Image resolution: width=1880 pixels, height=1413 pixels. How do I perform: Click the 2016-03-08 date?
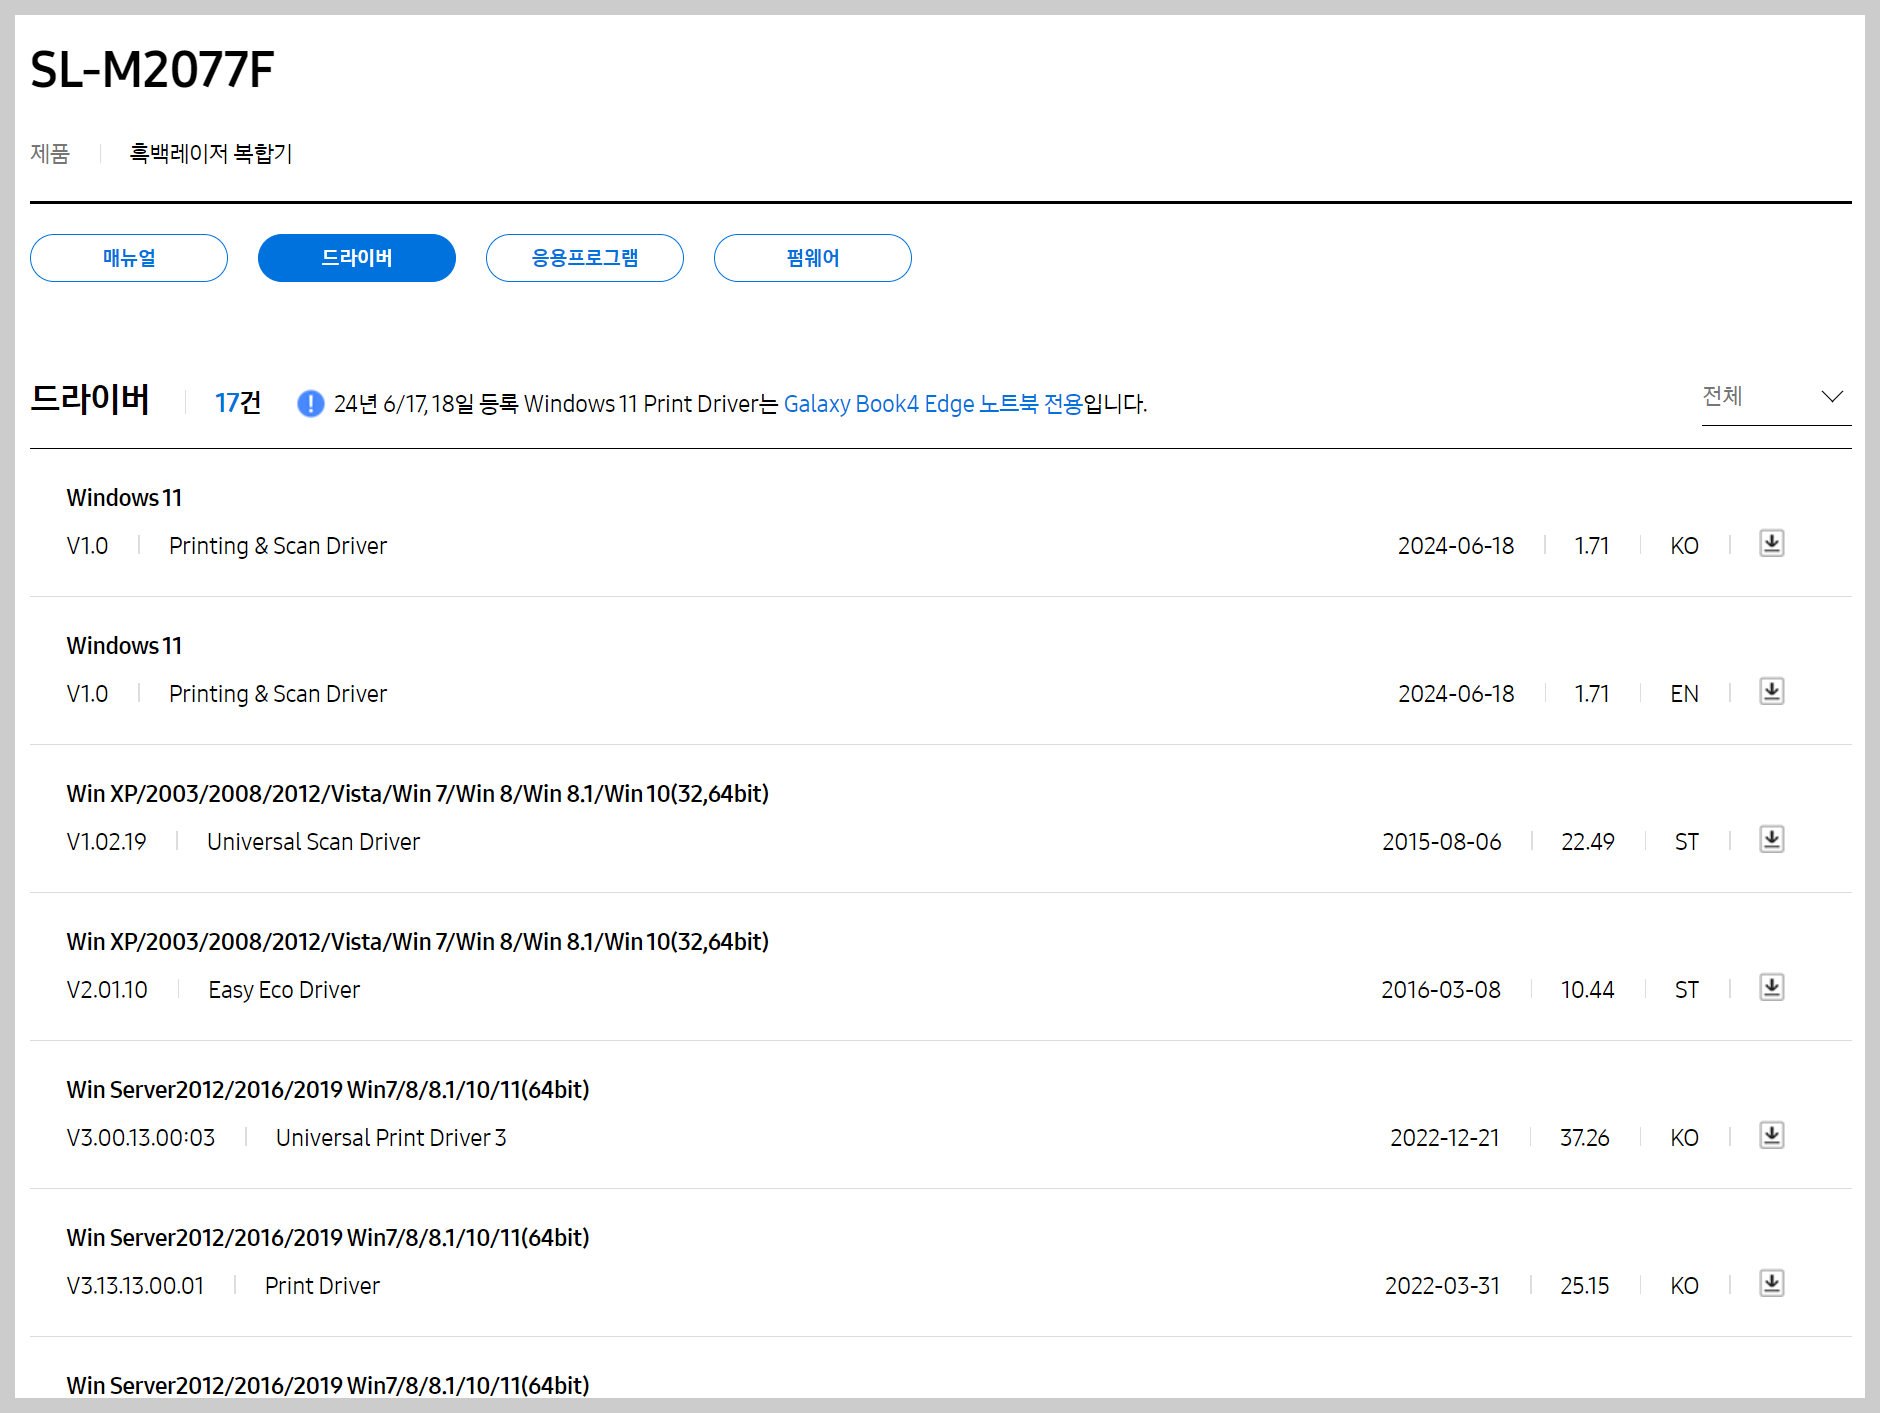click(x=1441, y=990)
